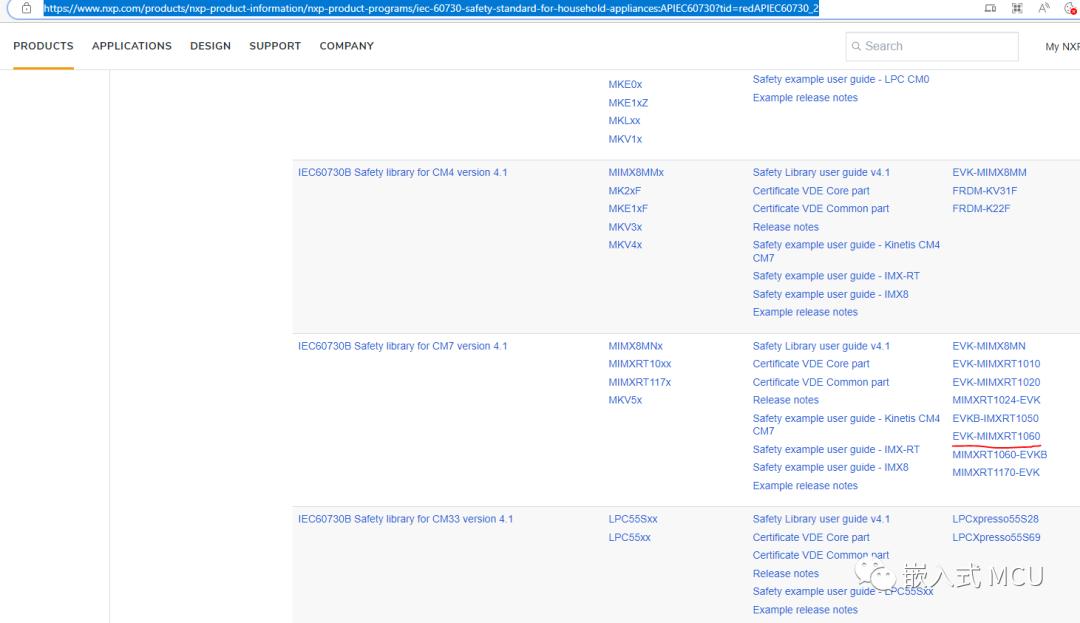This screenshot has width=1080, height=623.
Task: Open IMX8 safety example guide in CM4 row
Action: point(830,294)
